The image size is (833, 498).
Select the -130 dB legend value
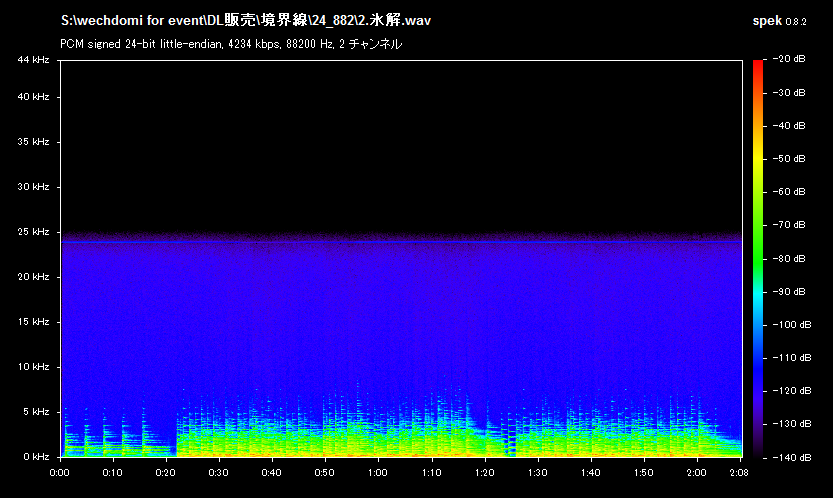point(792,424)
